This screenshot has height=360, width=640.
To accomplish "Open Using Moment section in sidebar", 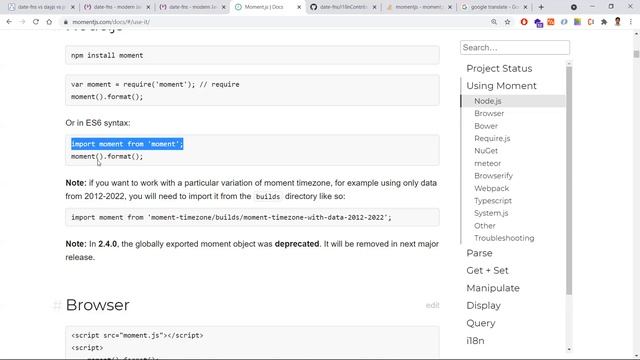I will pos(501,86).
